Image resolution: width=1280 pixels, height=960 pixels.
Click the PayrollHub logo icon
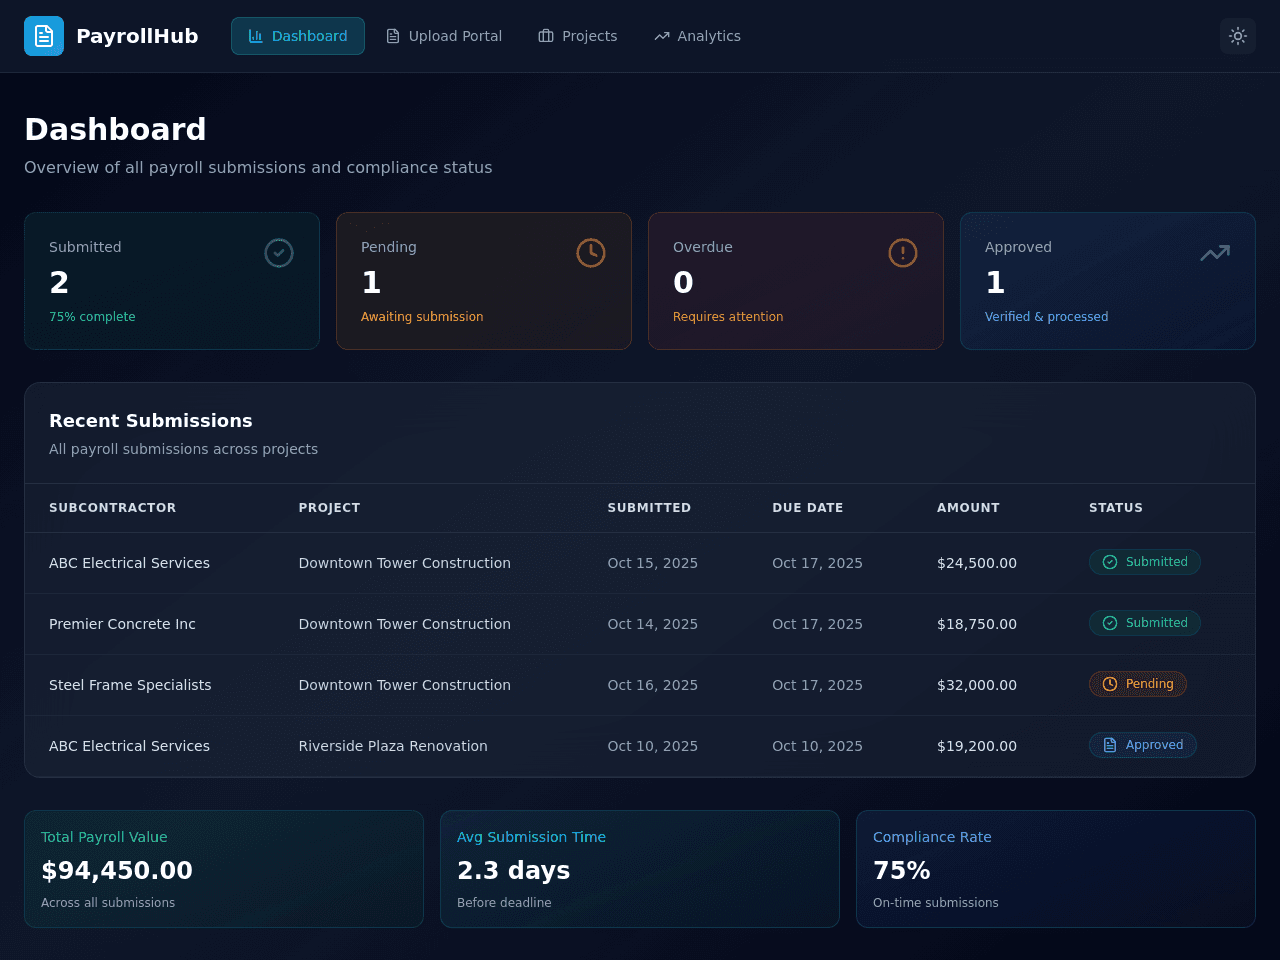[44, 36]
